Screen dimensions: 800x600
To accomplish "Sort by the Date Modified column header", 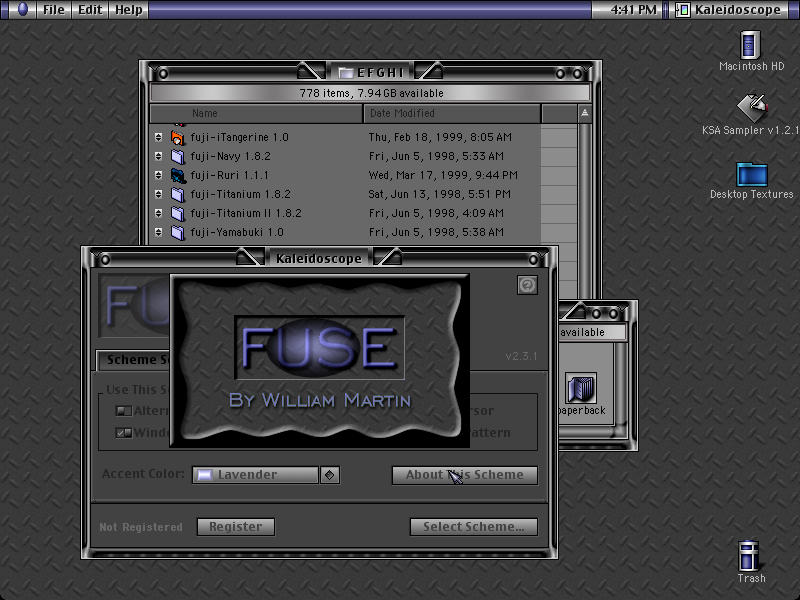I will point(452,113).
